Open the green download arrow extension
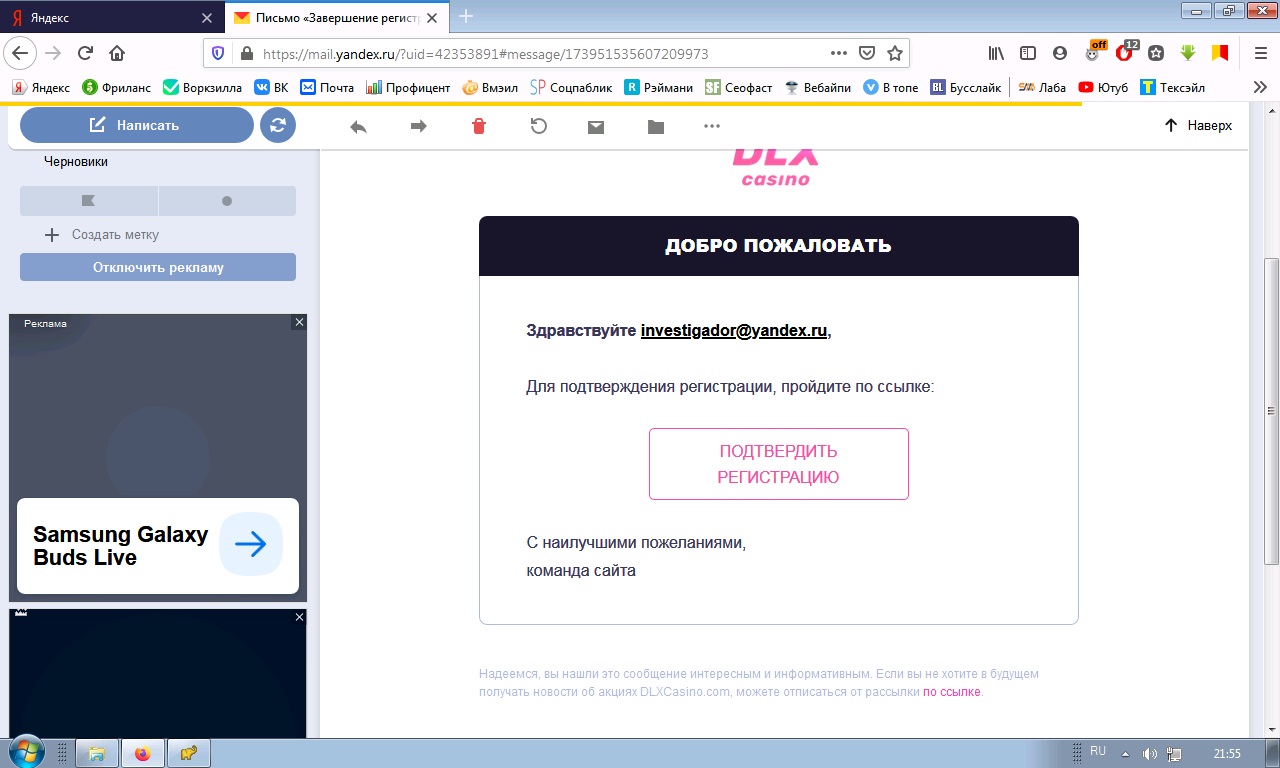The height and width of the screenshot is (768, 1280). pos(1188,53)
